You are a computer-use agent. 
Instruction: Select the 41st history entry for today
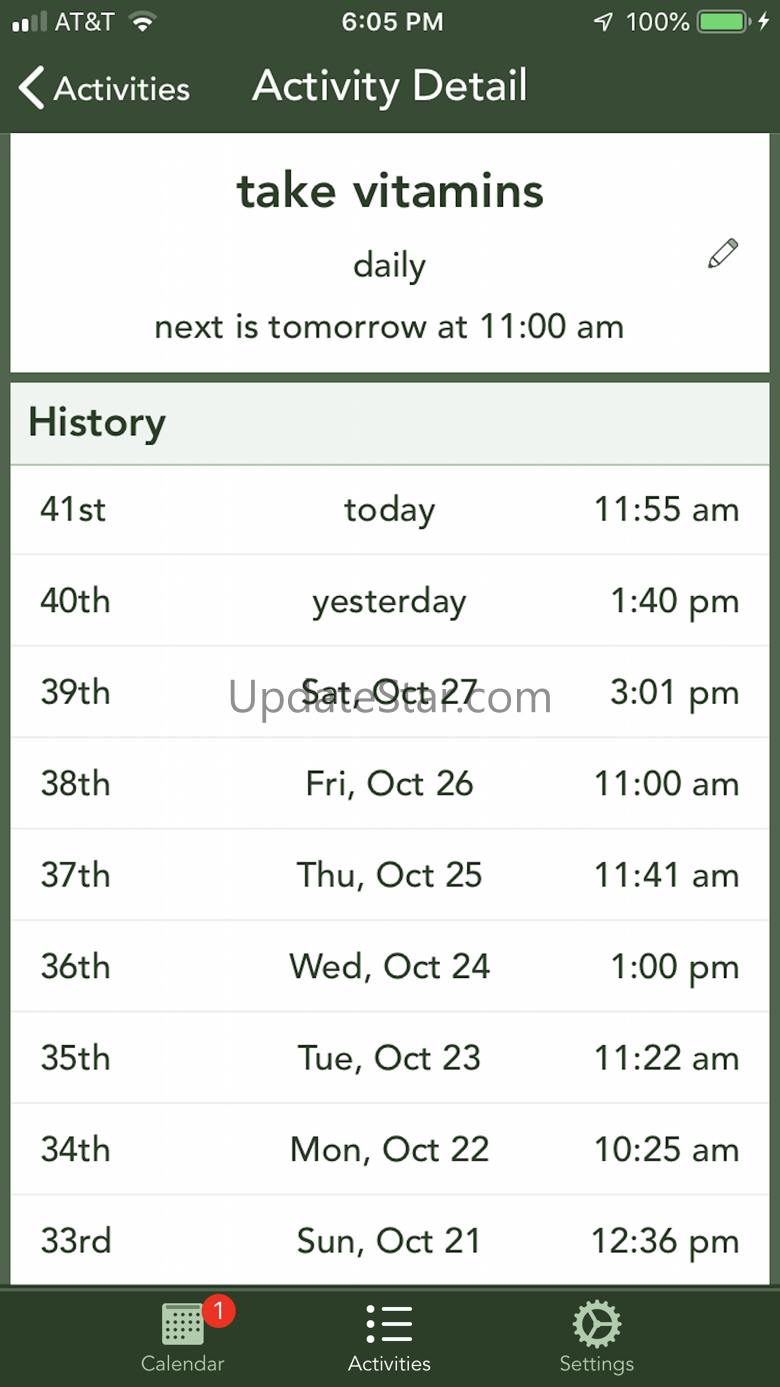pos(389,510)
